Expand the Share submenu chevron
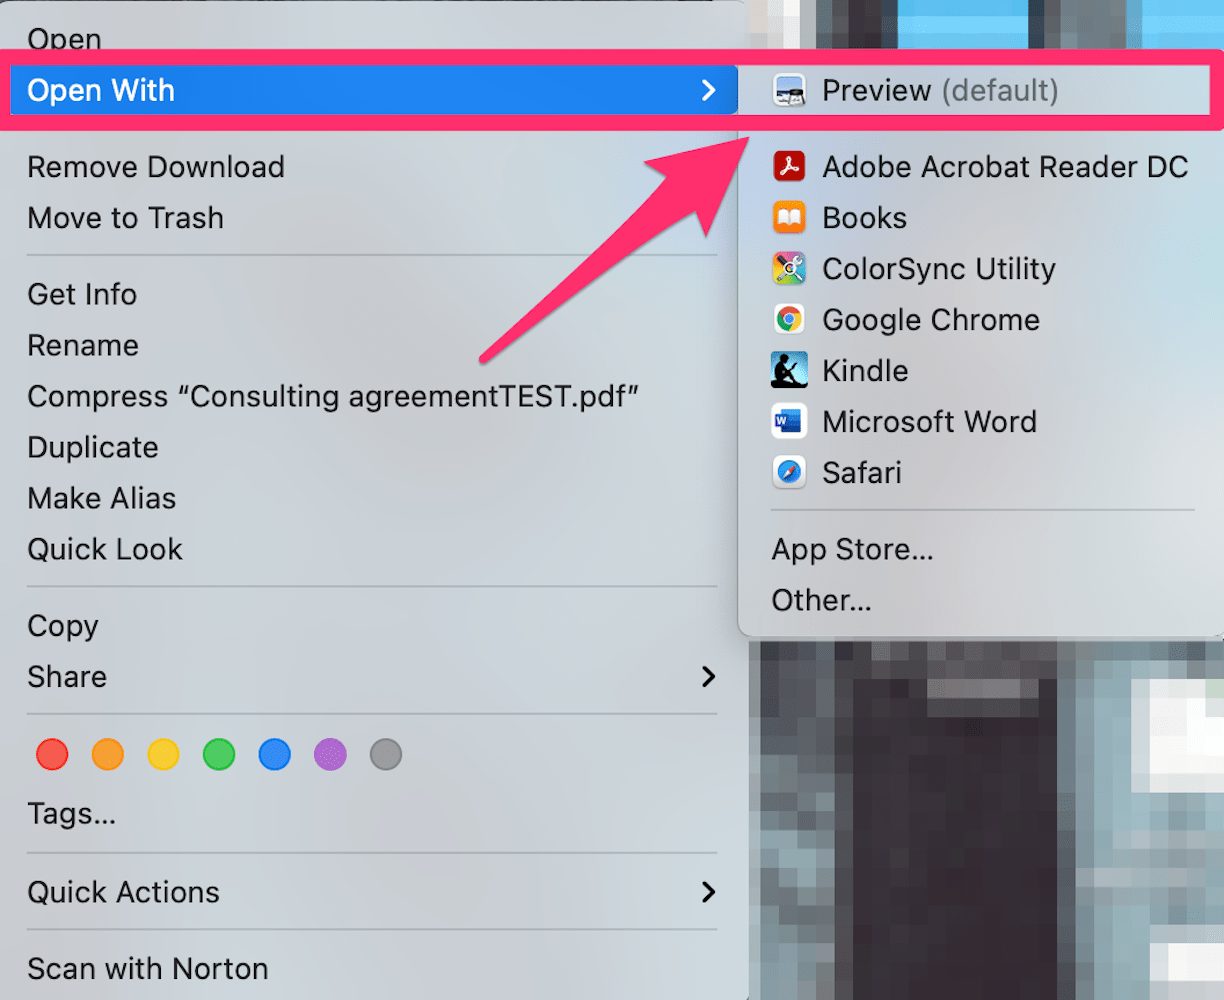 709,677
